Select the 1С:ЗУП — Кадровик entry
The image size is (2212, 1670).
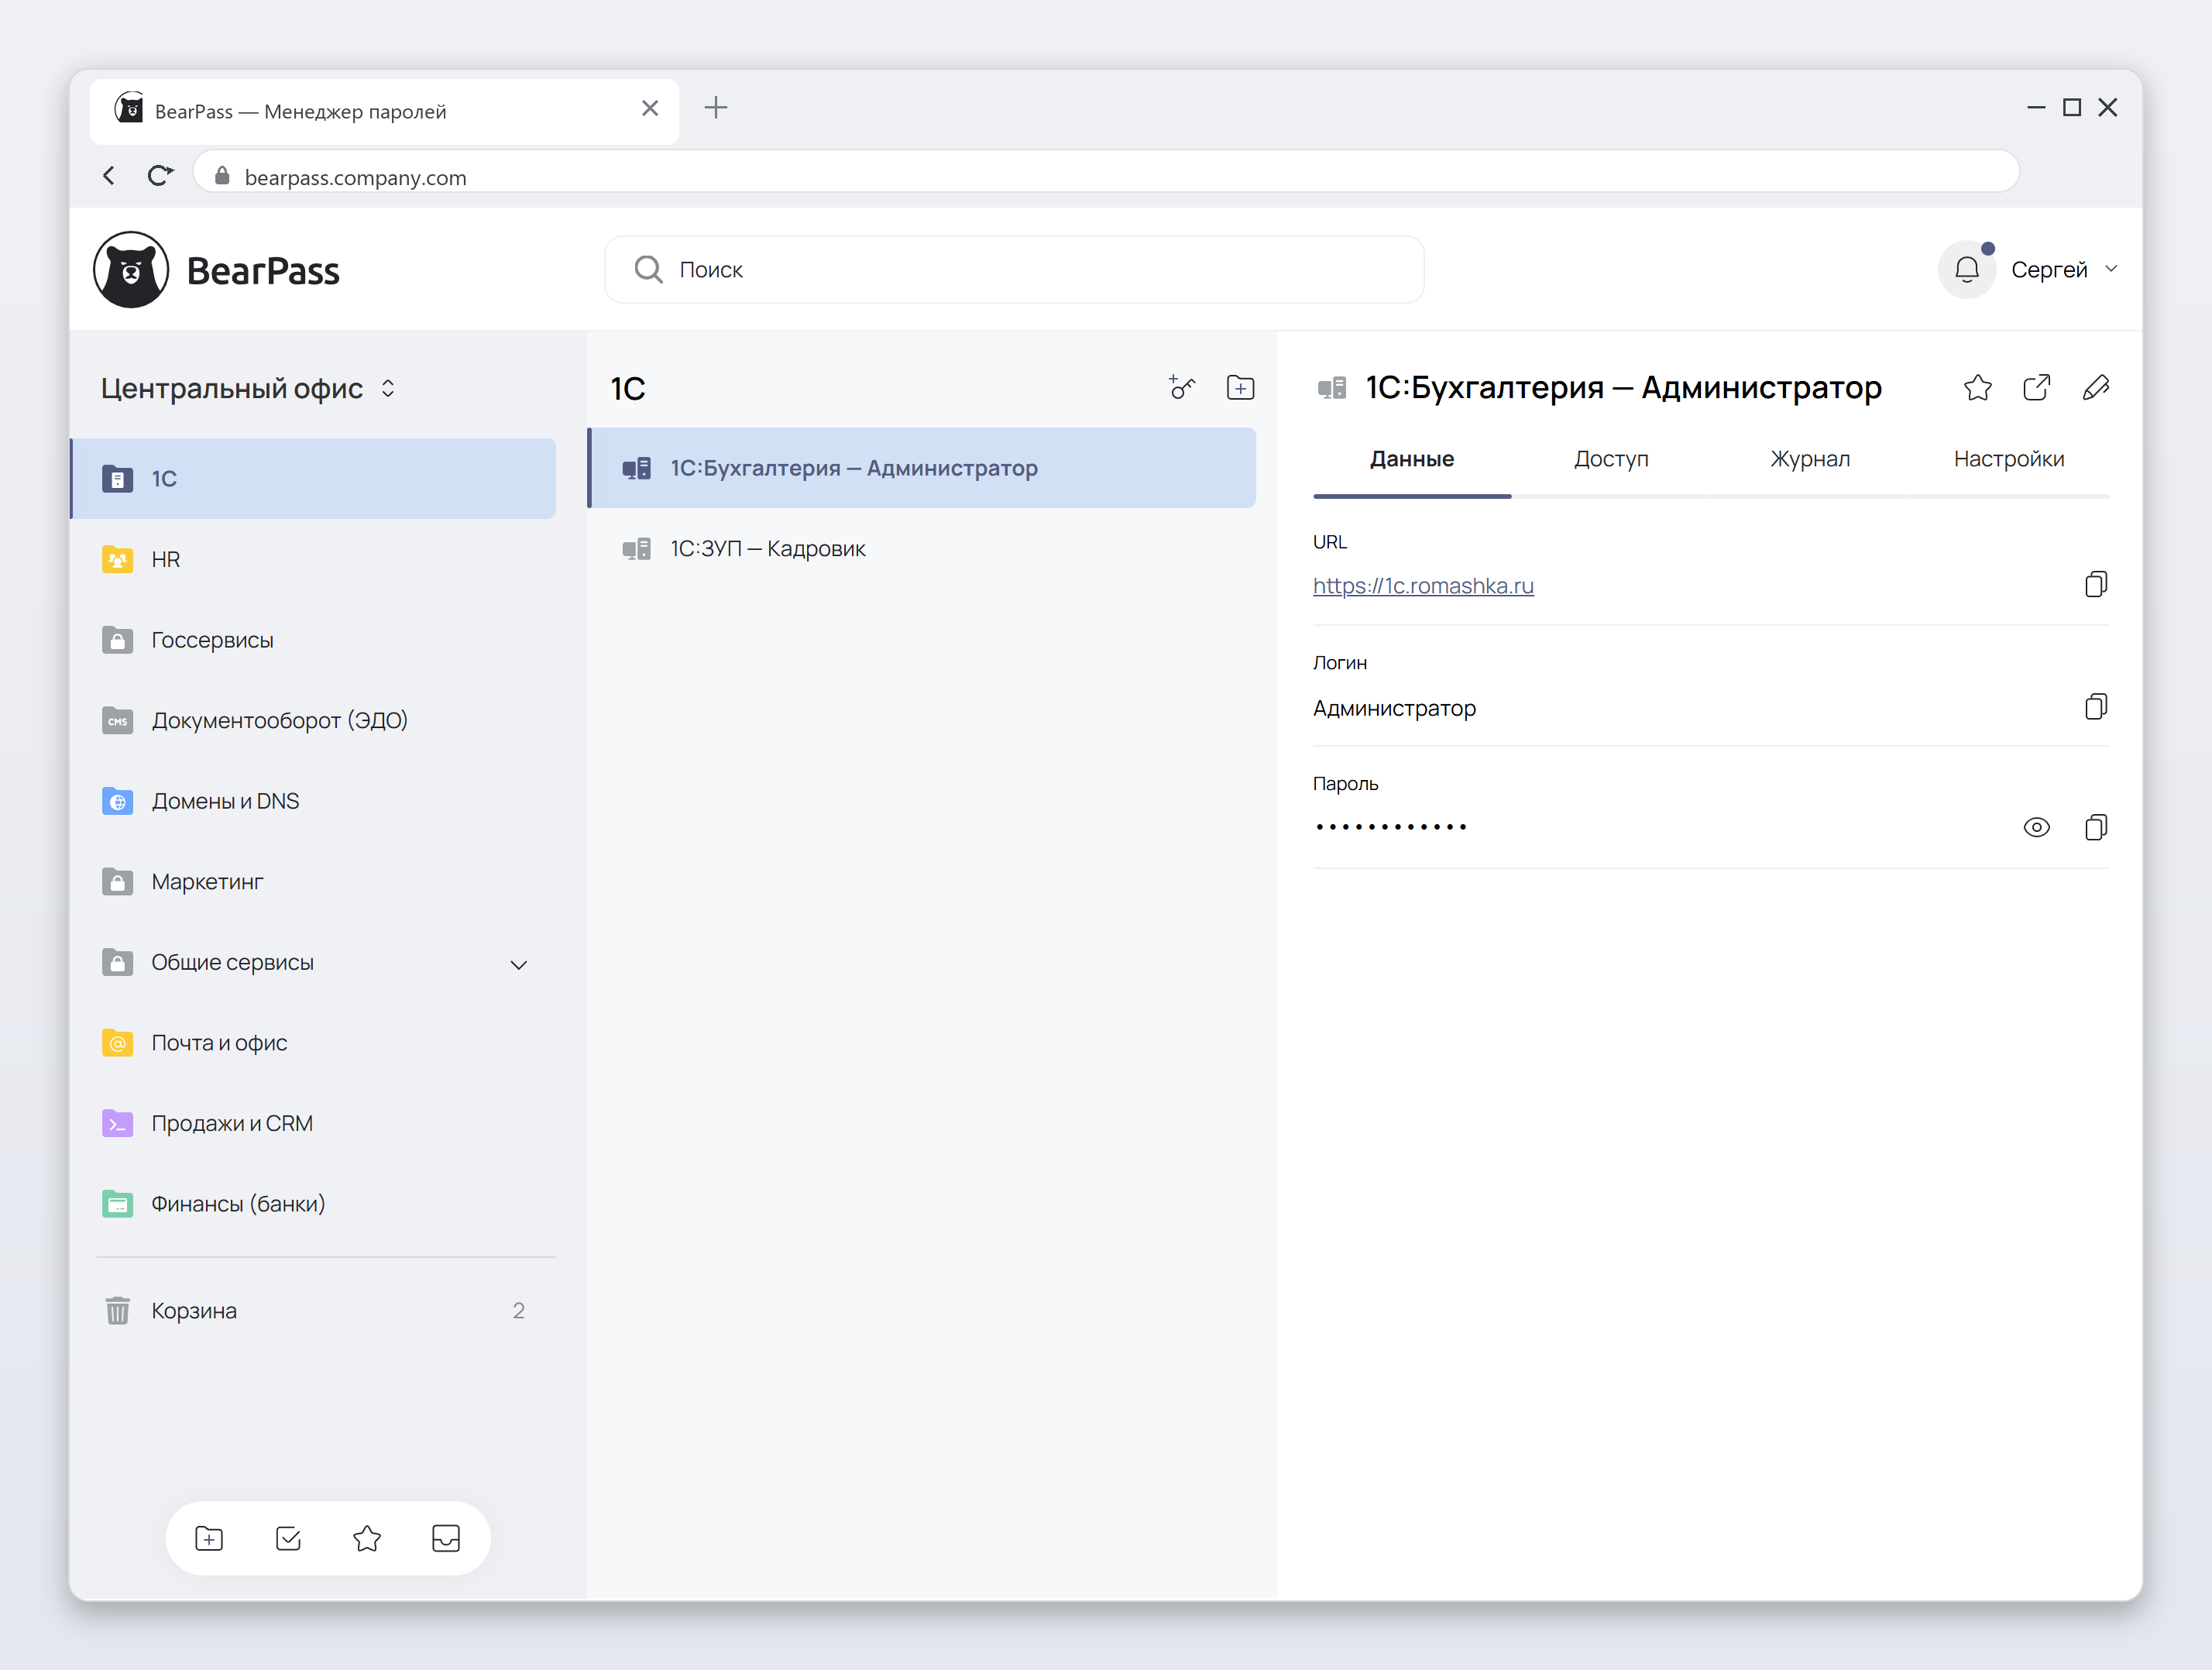pyautogui.click(x=922, y=549)
